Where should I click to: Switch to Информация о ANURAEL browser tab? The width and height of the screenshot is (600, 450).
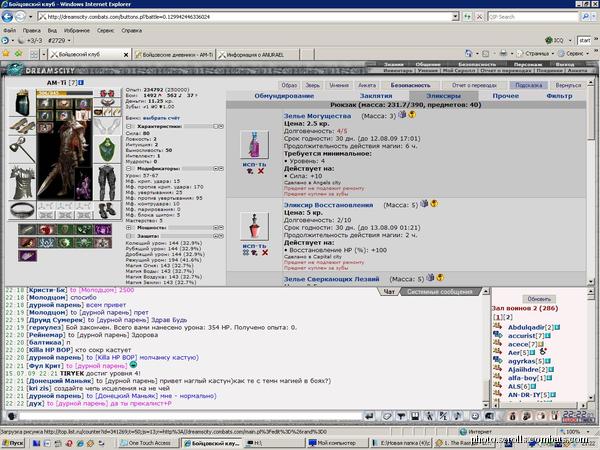coord(258,54)
